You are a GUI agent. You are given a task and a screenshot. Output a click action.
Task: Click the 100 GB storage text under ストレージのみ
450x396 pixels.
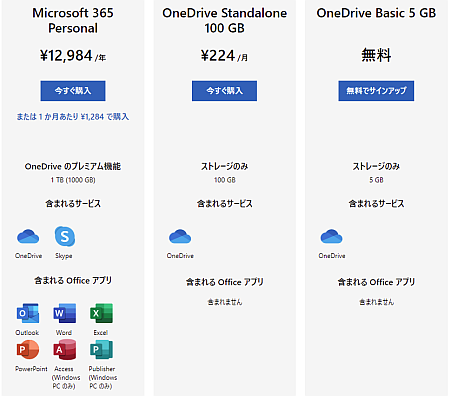(x=224, y=180)
